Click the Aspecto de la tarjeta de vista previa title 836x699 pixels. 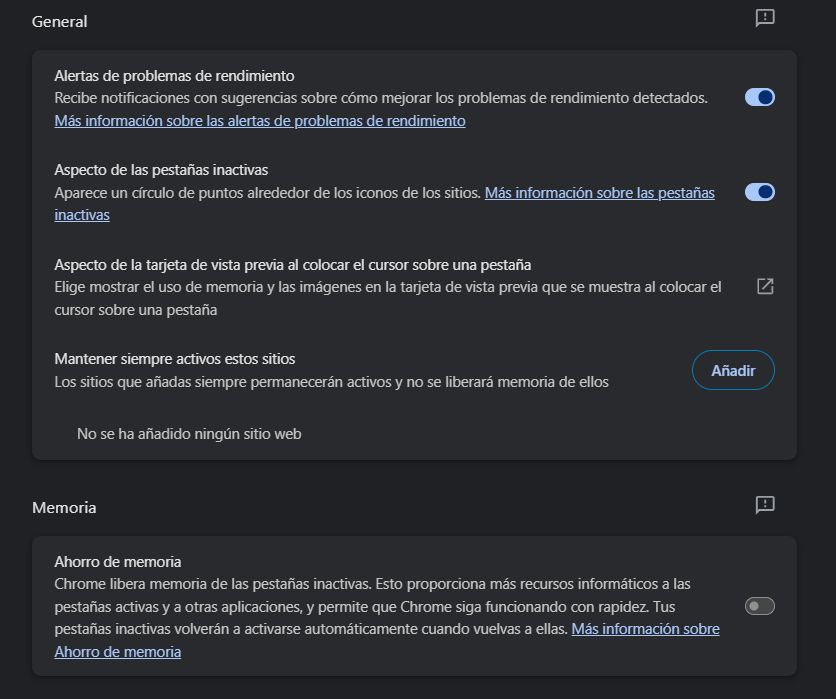coord(292,265)
